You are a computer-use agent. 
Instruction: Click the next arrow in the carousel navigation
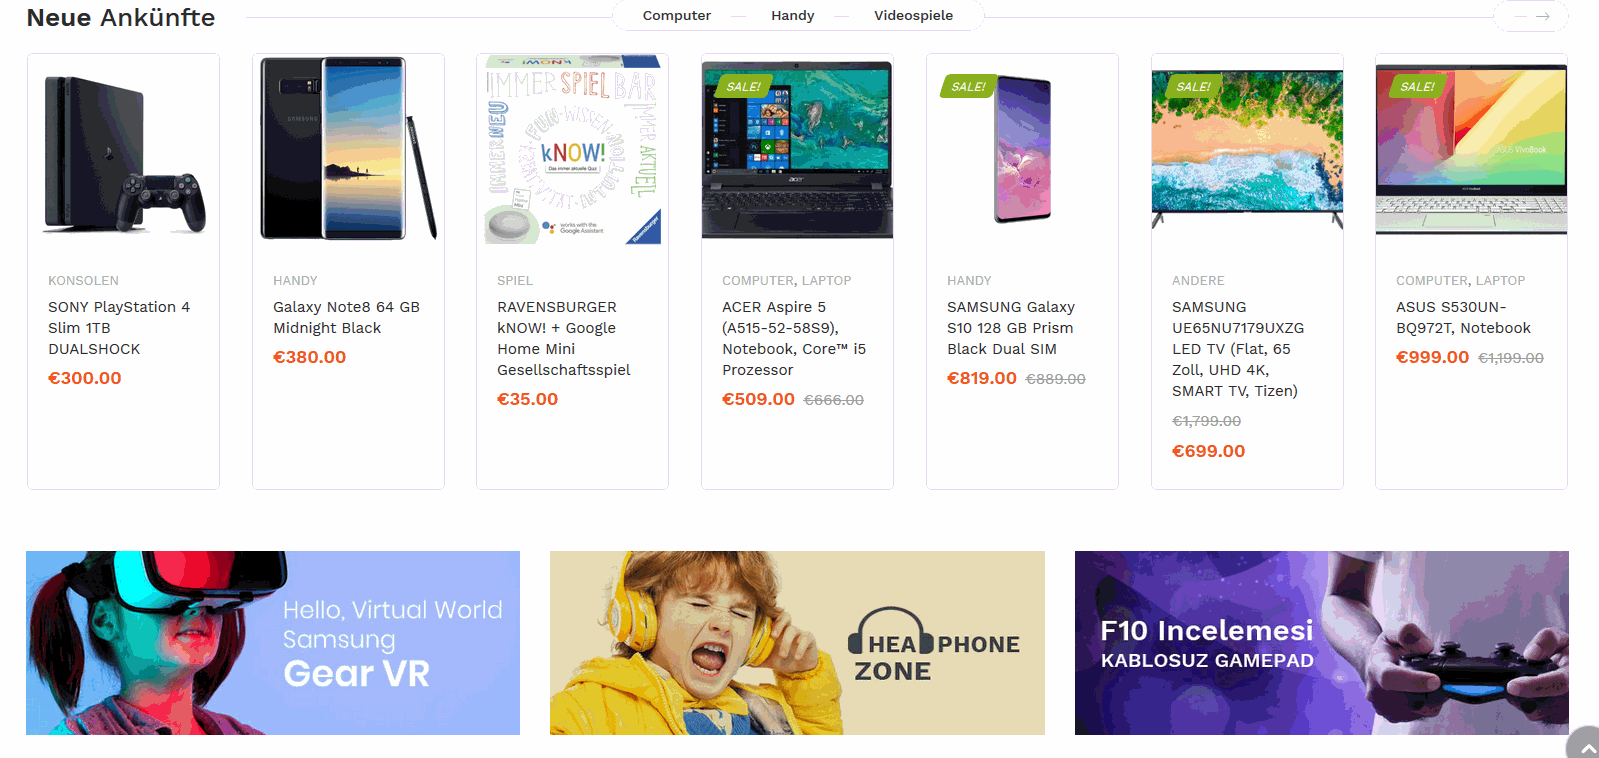pyautogui.click(x=1543, y=16)
